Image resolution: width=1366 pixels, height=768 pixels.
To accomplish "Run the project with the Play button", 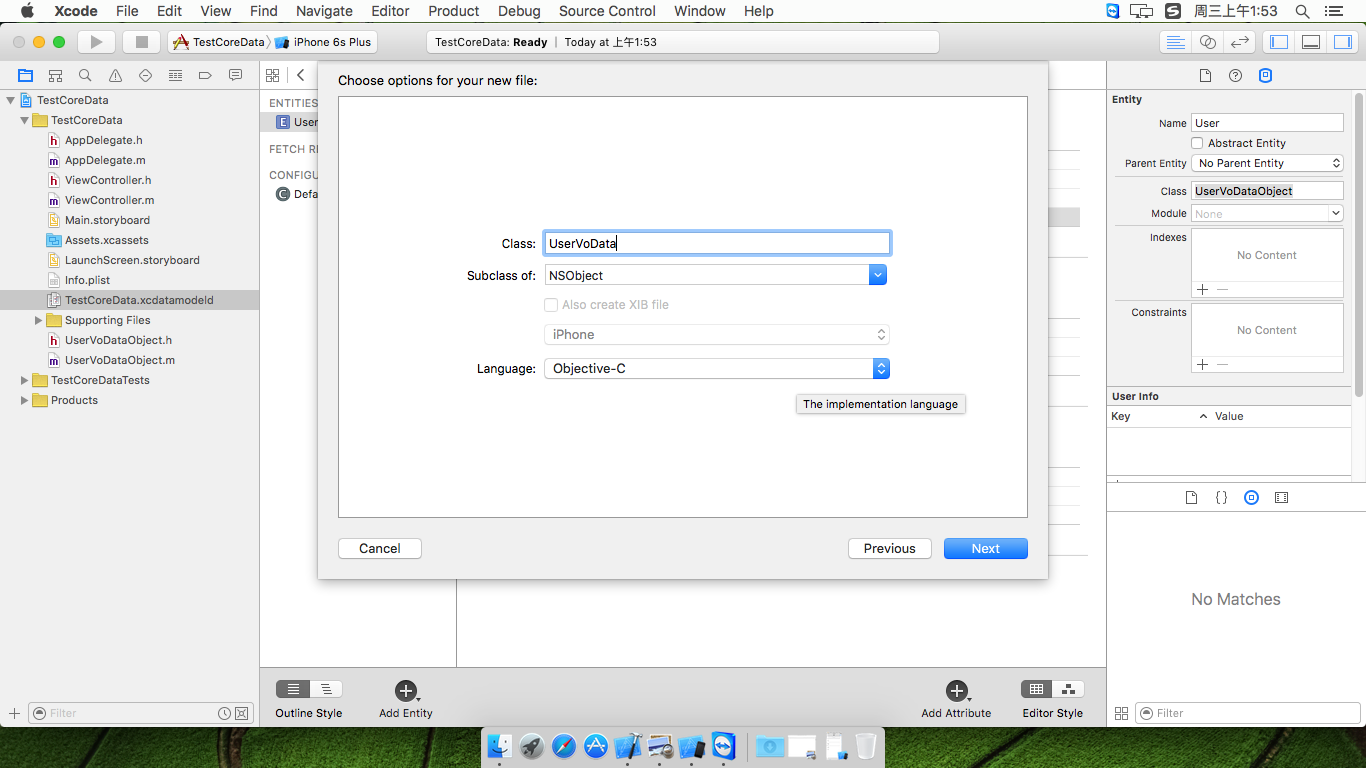I will tap(96, 42).
